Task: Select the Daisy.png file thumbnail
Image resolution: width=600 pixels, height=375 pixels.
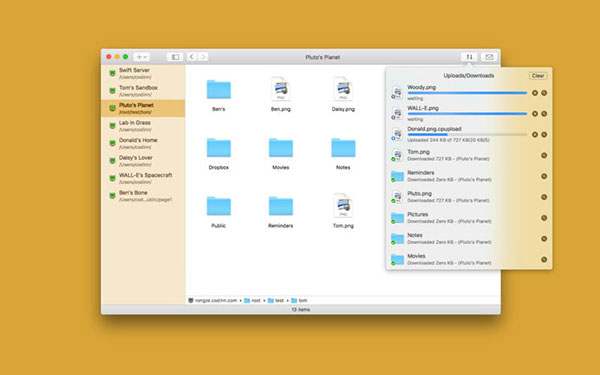Action: 343,95
